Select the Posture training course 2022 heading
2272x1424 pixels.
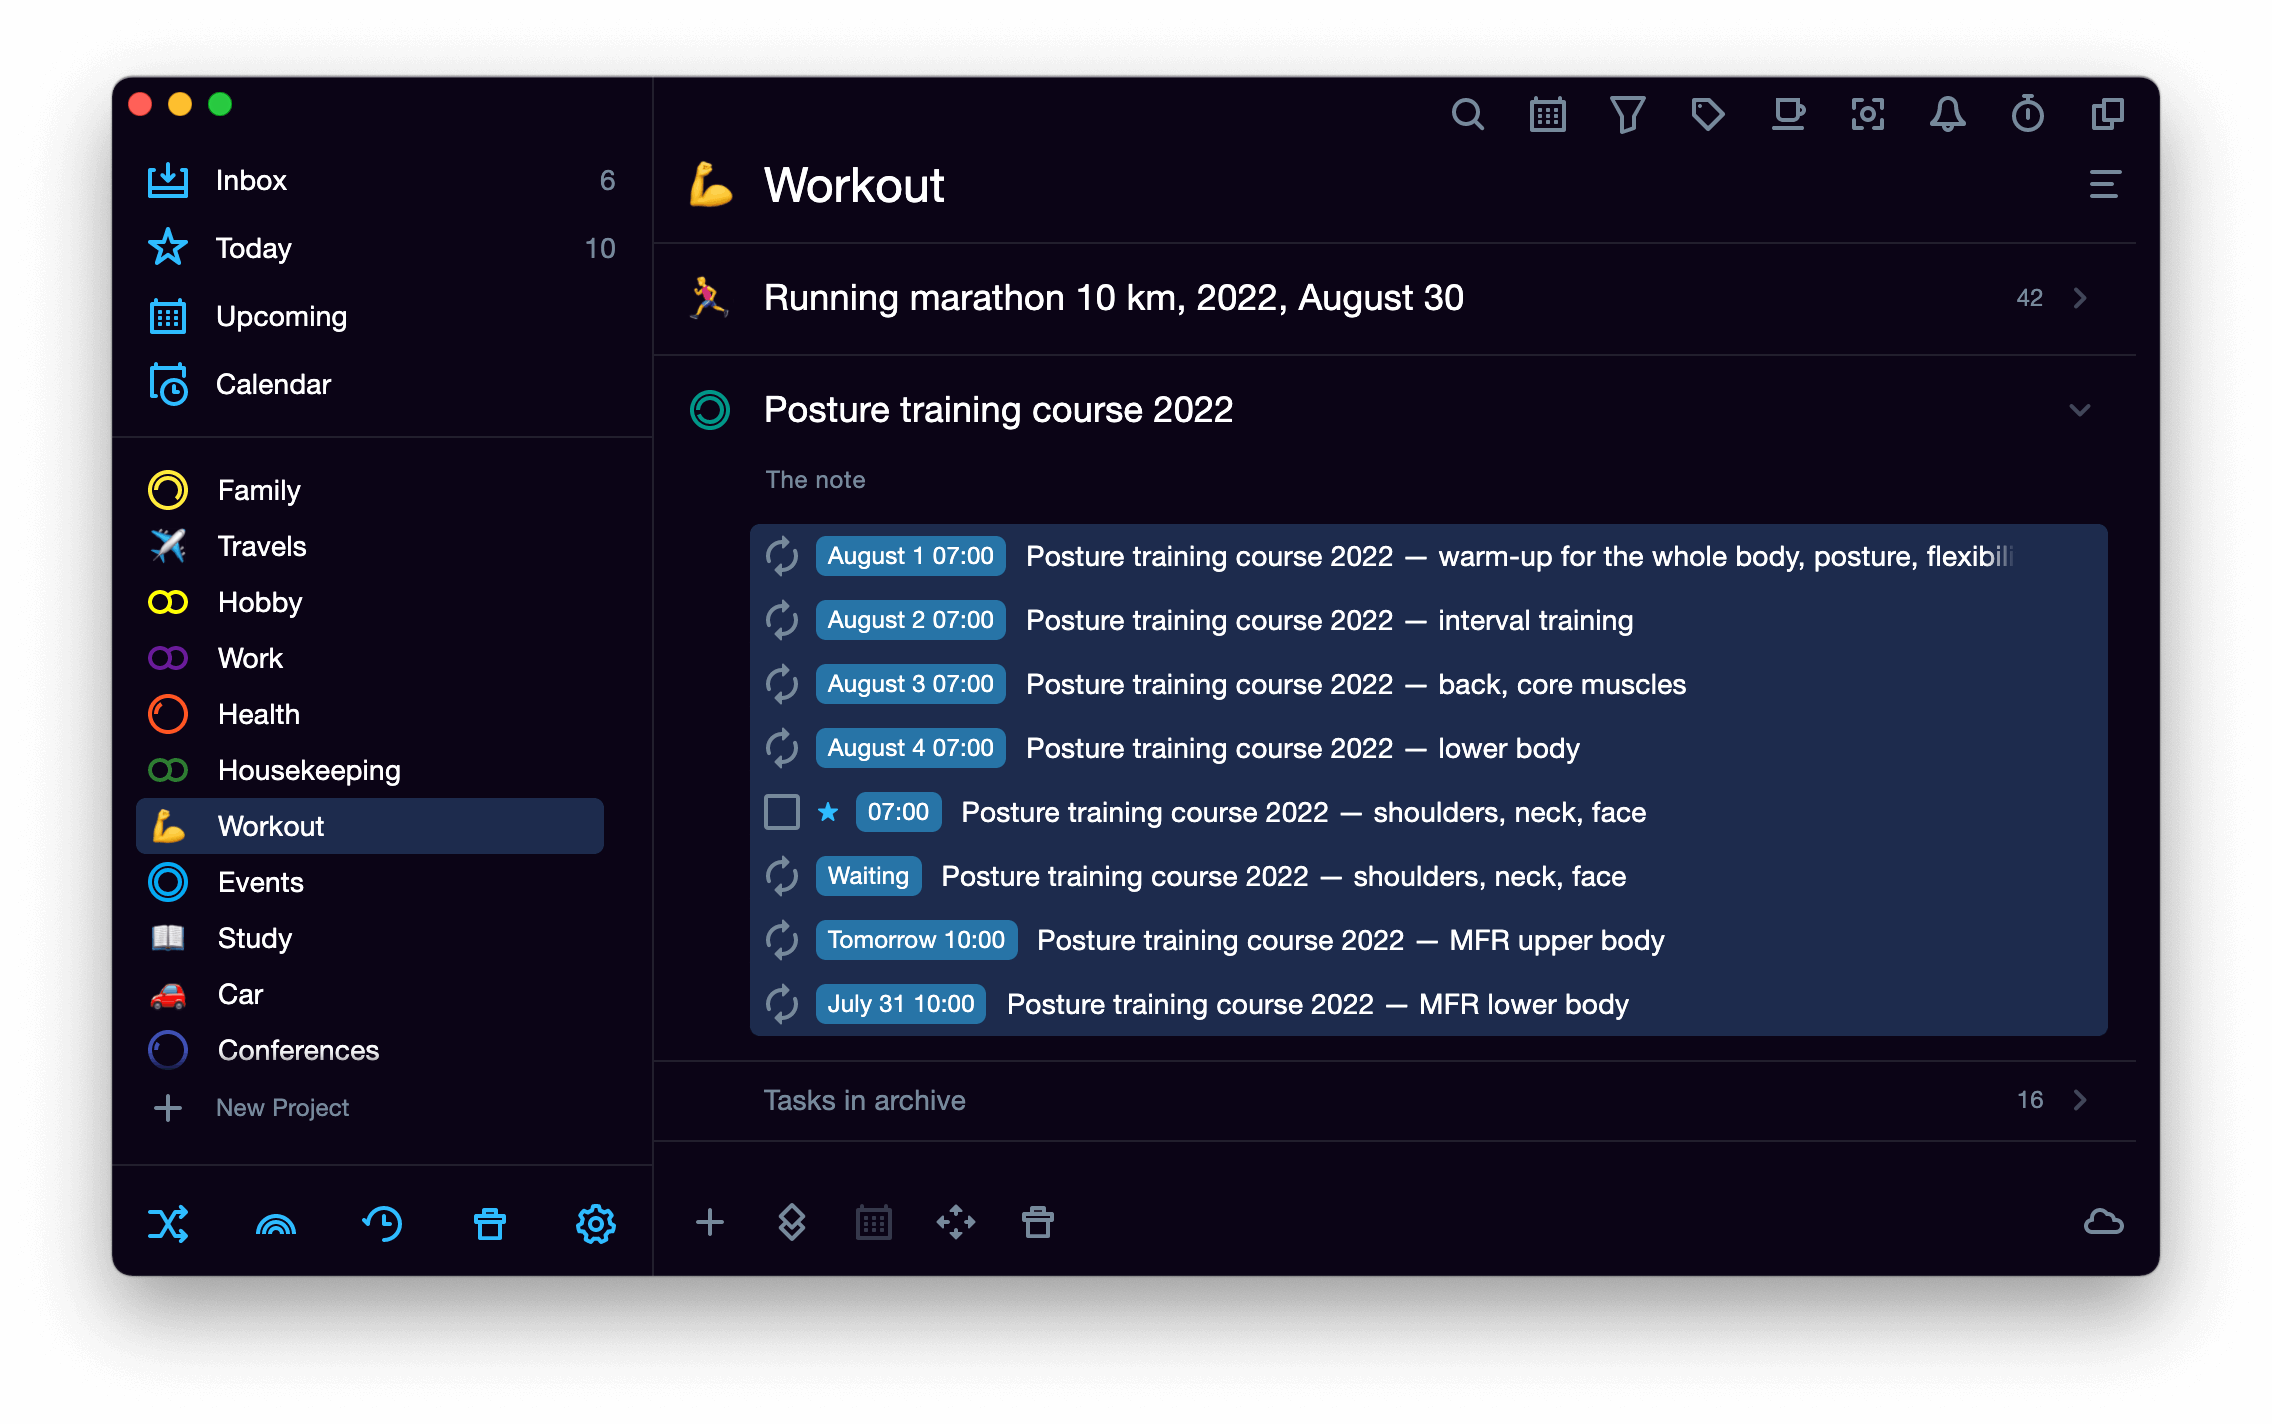pyautogui.click(x=998, y=410)
